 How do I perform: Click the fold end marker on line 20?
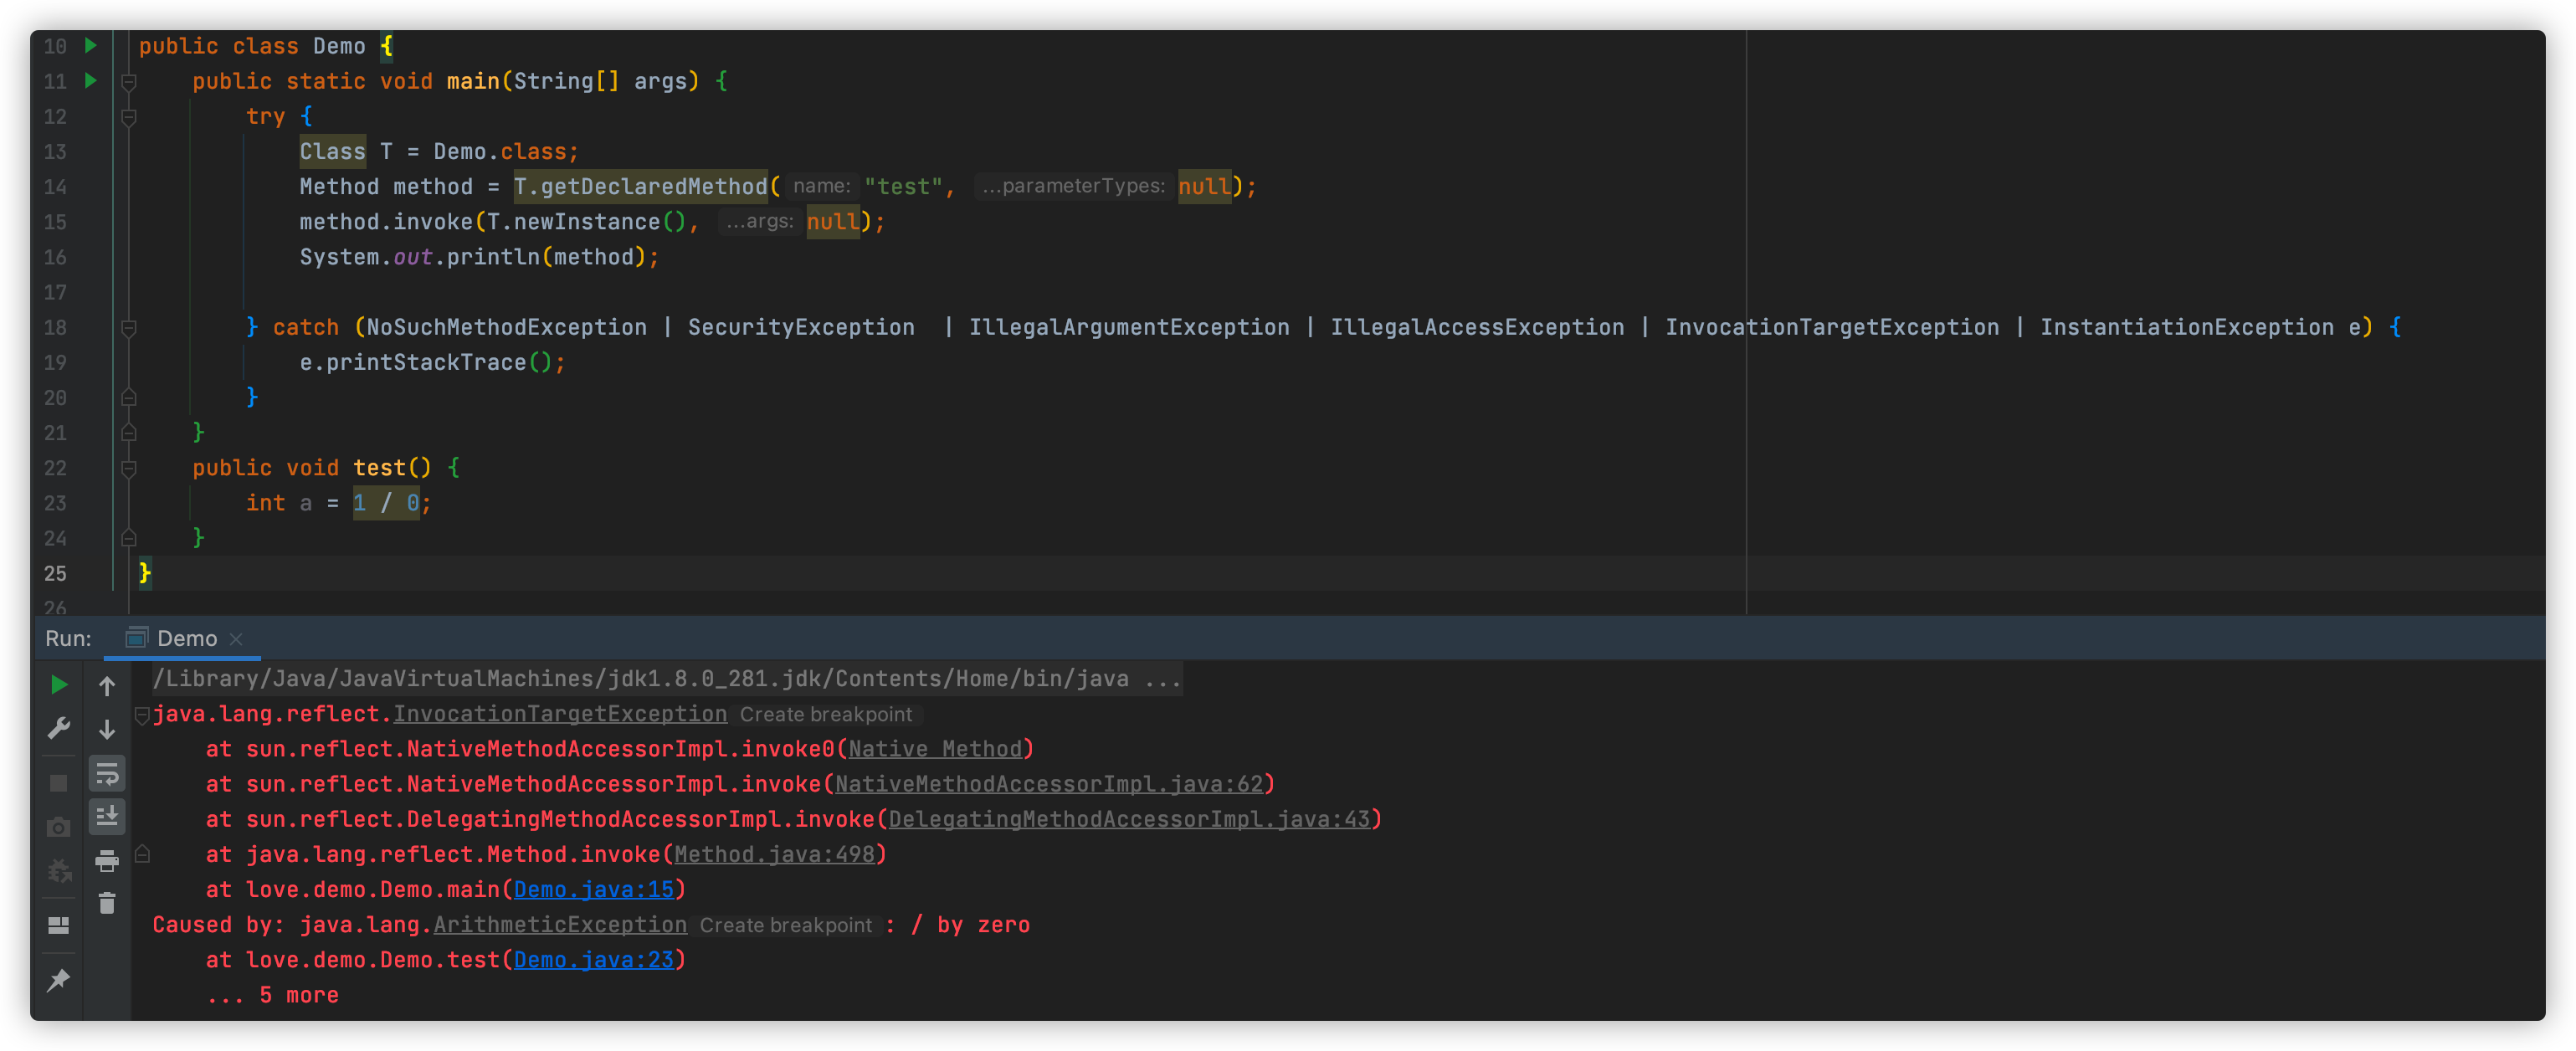point(129,397)
